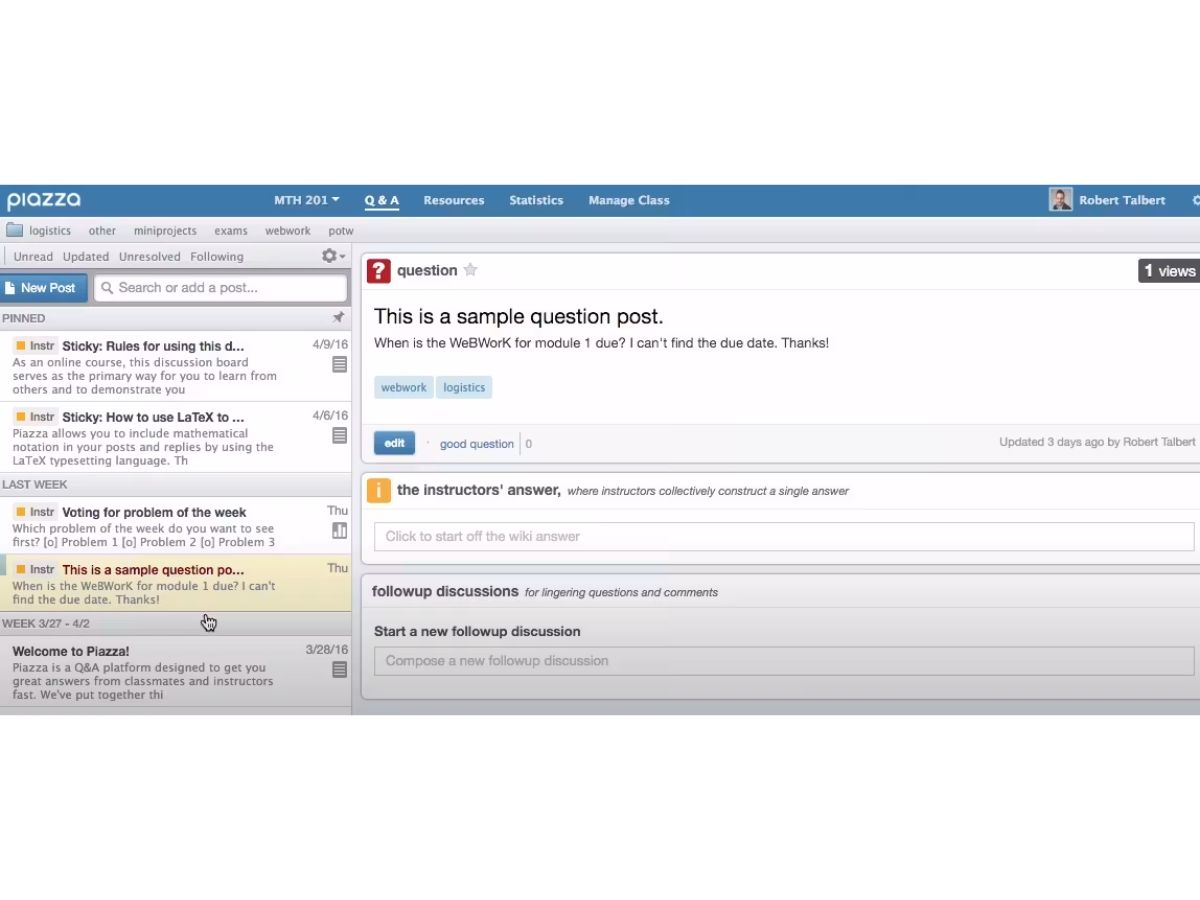Image resolution: width=1200 pixels, height=900 pixels.
Task: Click the Instr badge on Voting post
Action: 36,512
